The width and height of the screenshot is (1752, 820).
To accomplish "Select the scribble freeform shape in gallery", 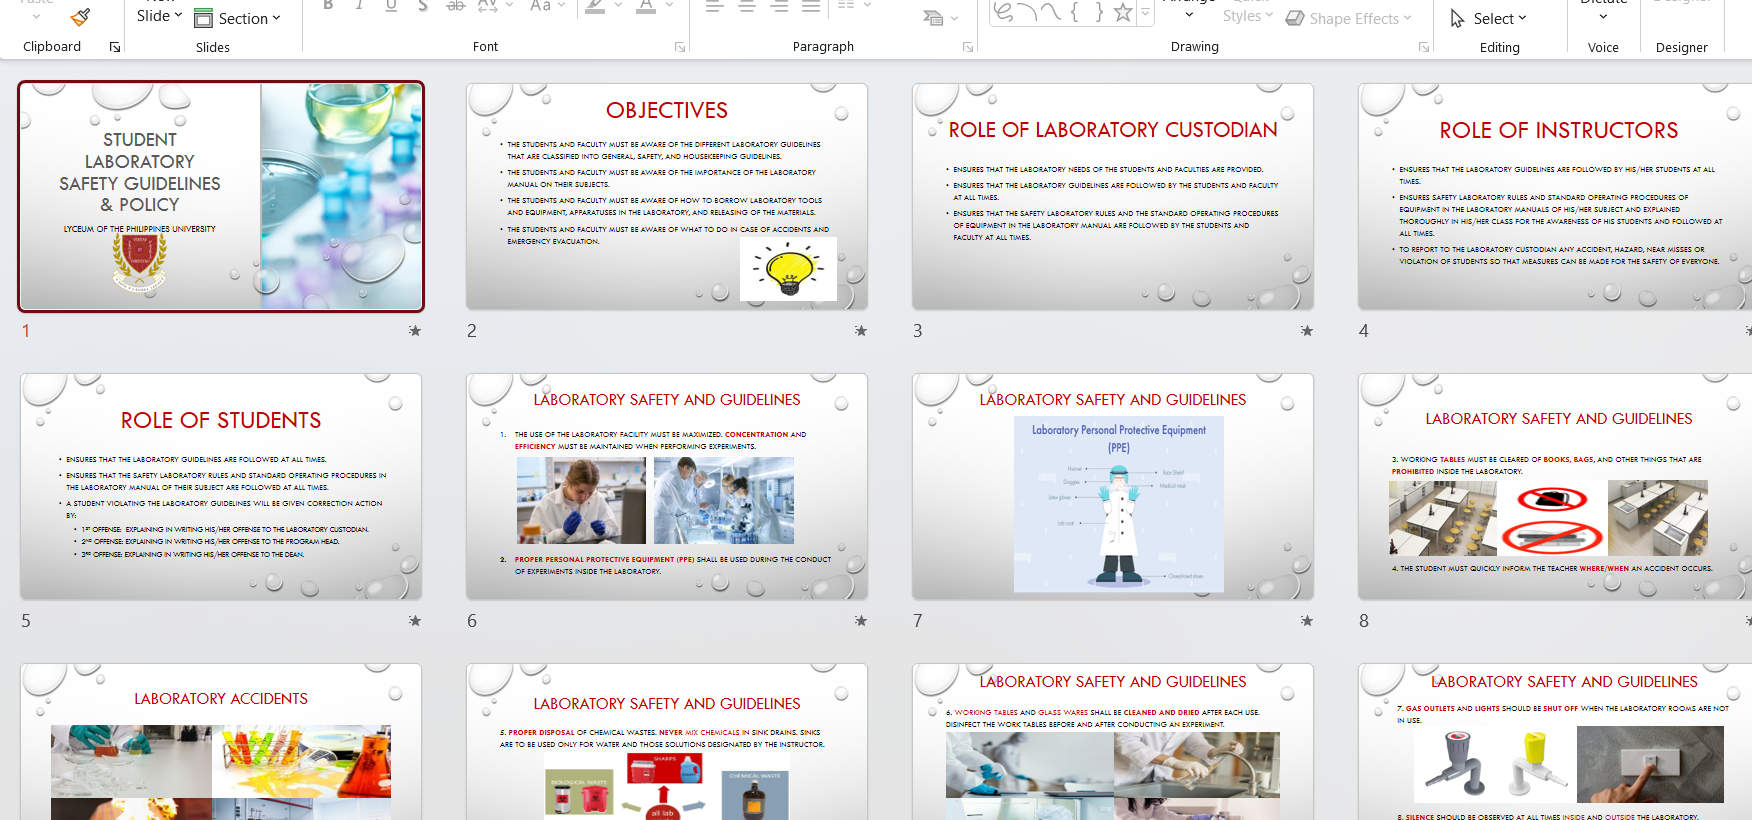I will (1004, 12).
